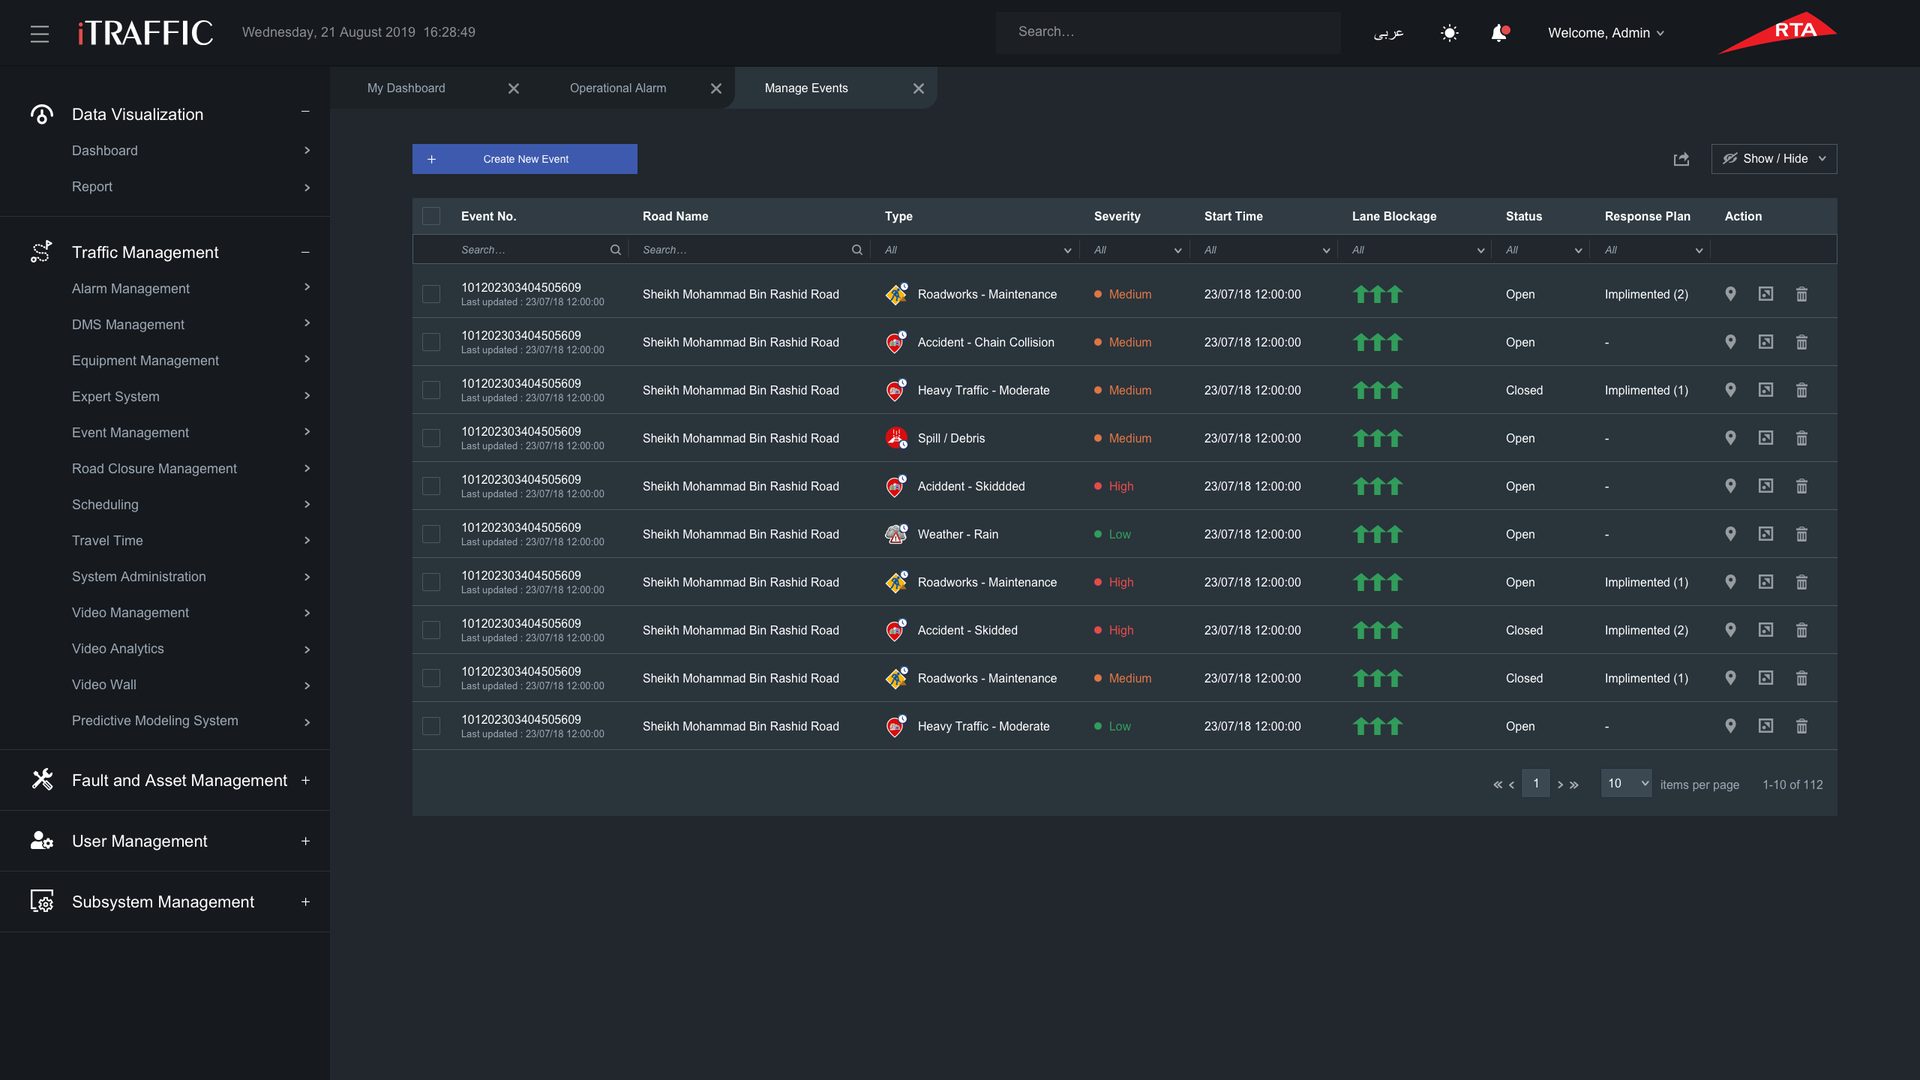This screenshot has width=1920, height=1080.
Task: Open the Severity filter dropdown
Action: point(1136,250)
